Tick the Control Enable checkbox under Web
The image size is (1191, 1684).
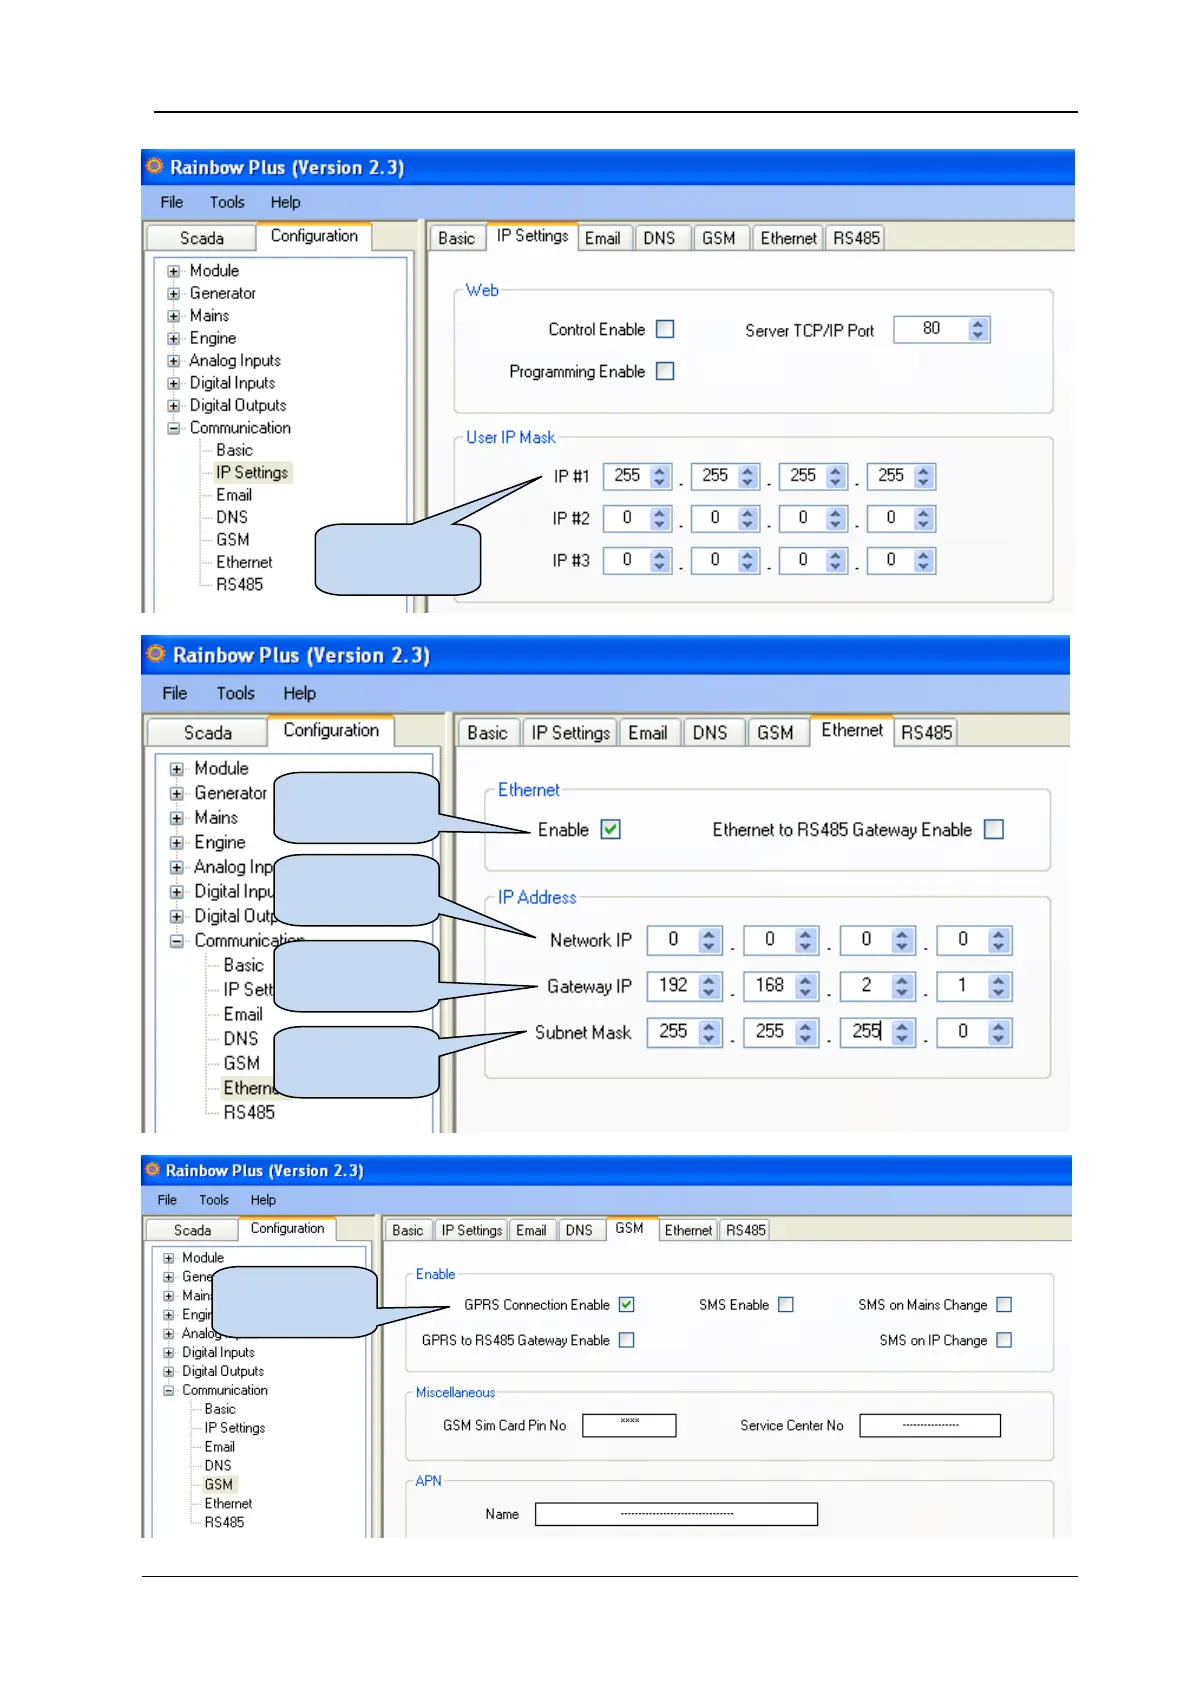[665, 329]
